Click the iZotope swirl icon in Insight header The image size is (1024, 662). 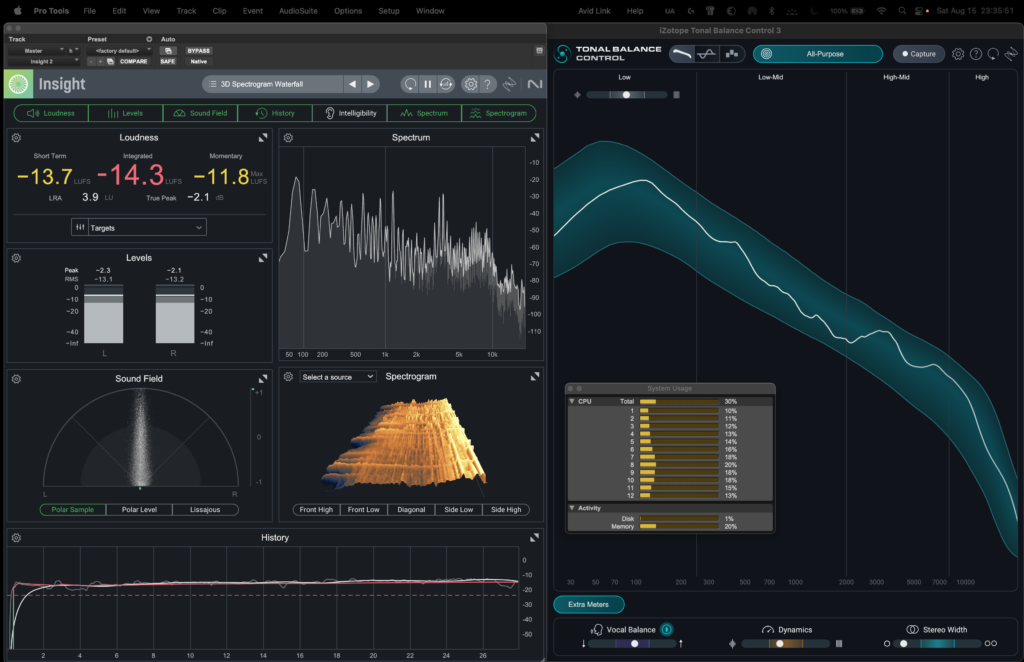510,84
